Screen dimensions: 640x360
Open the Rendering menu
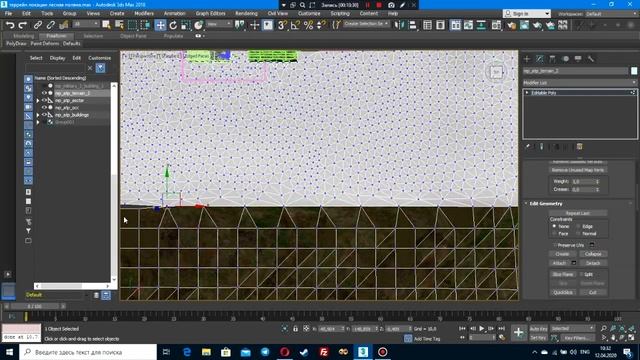246,13
